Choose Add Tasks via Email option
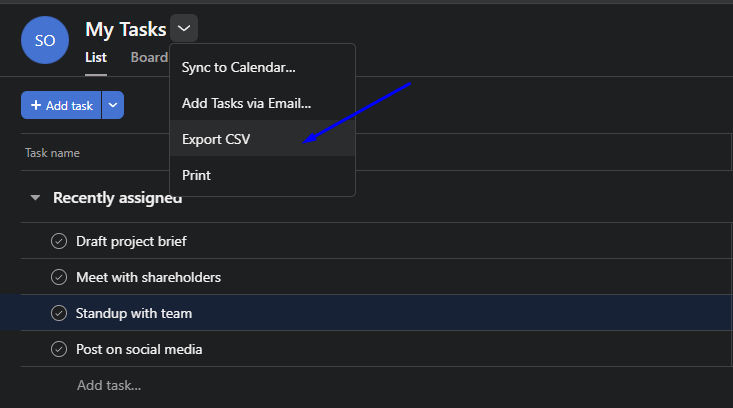Screen dimensions: 733x408 [x=246, y=103]
